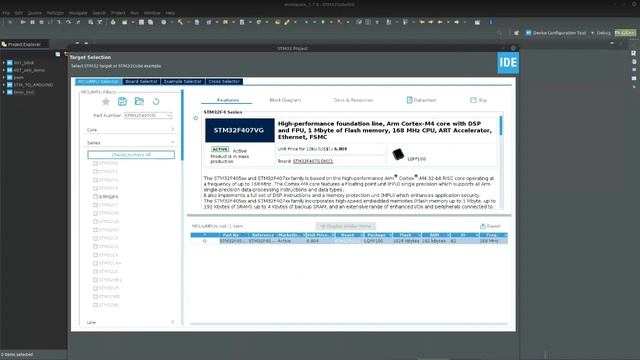Click the build hammer toolbar icon
This screenshot has width=640, height=360.
tap(180, 22)
